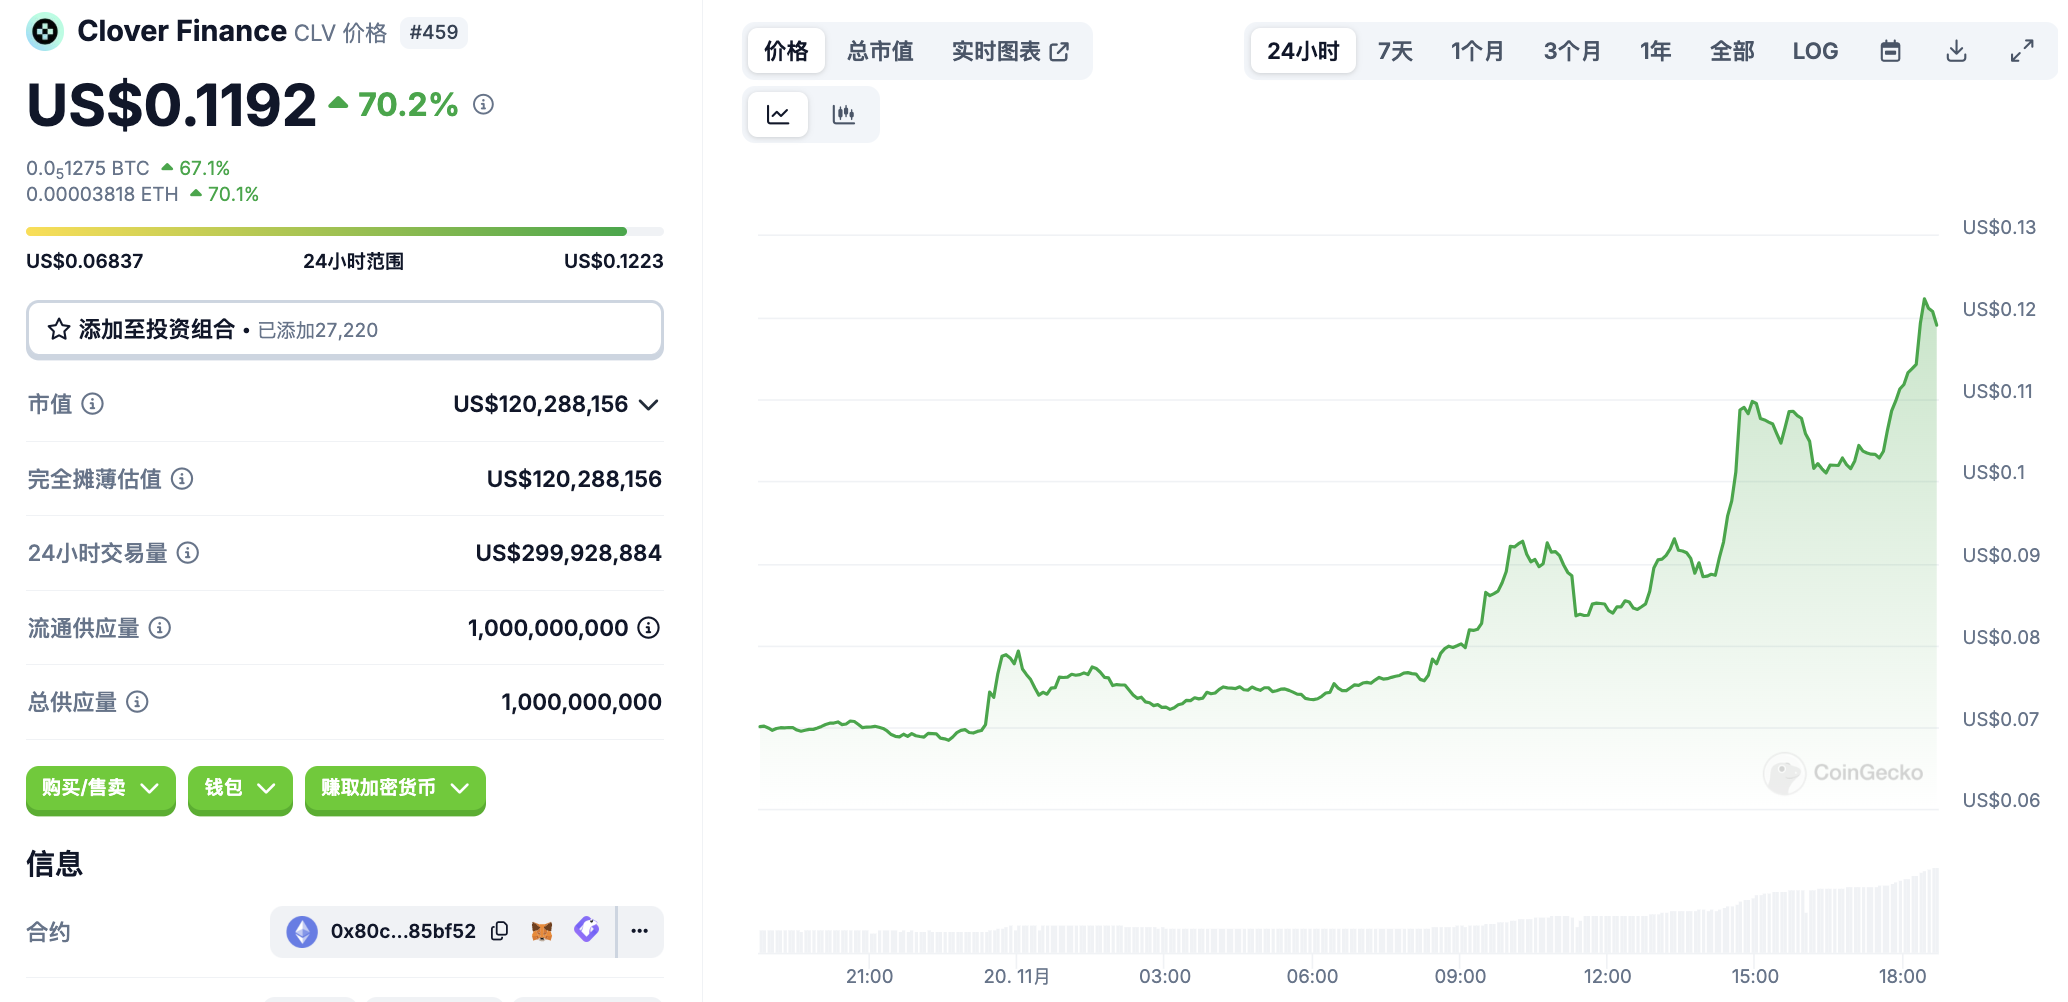Open the 钱包 dropdown

pos(240,789)
